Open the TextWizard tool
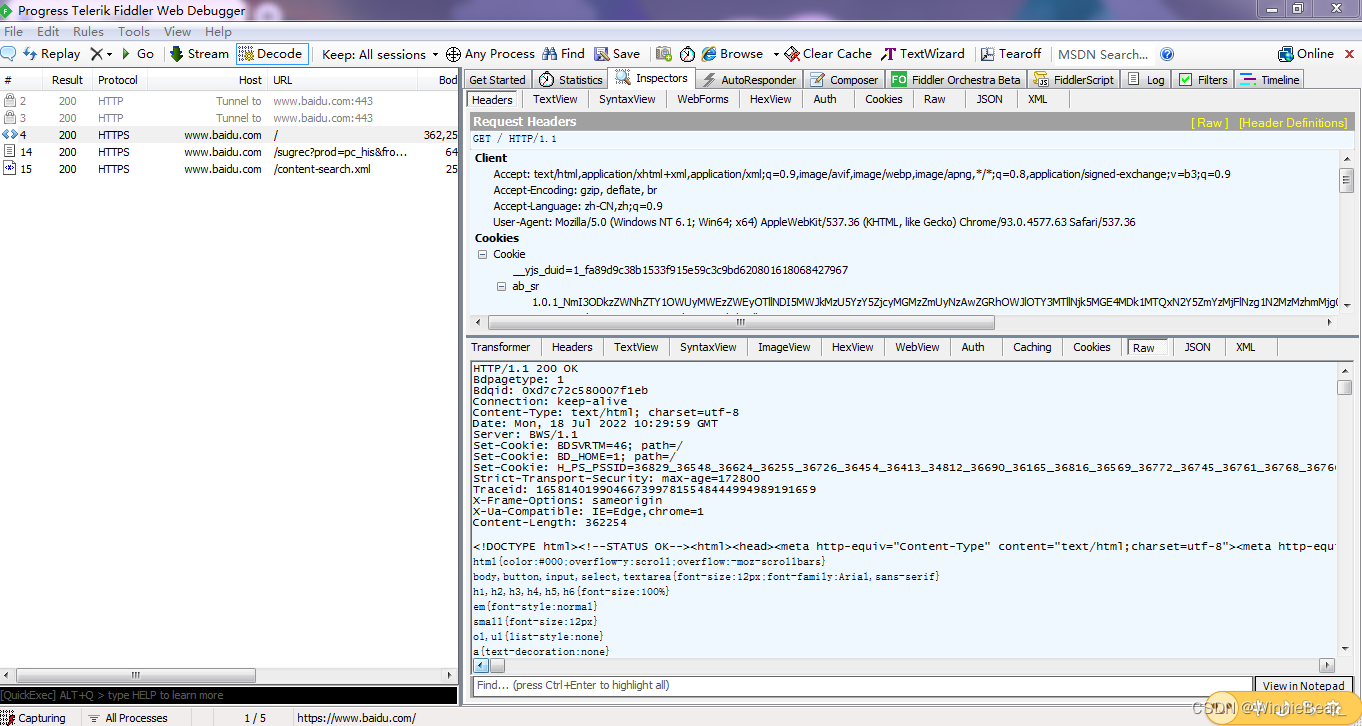The width and height of the screenshot is (1362, 726). 922,54
